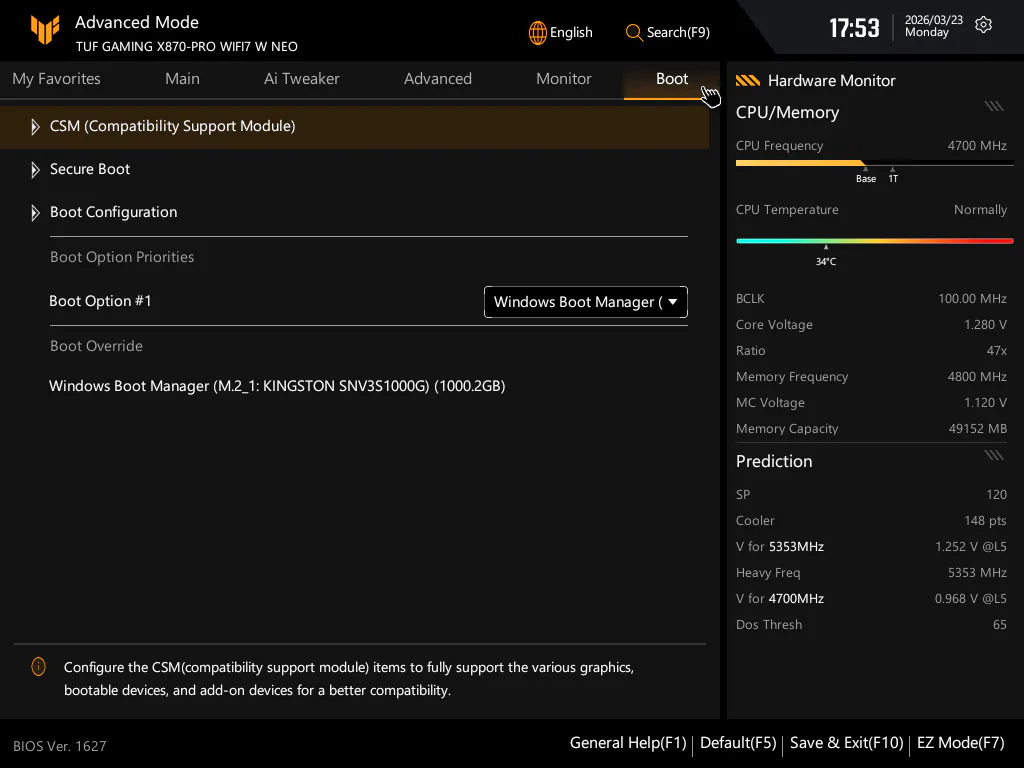Image resolution: width=1024 pixels, height=768 pixels.
Task: Click the magnifier search icon
Action: [x=633, y=32]
